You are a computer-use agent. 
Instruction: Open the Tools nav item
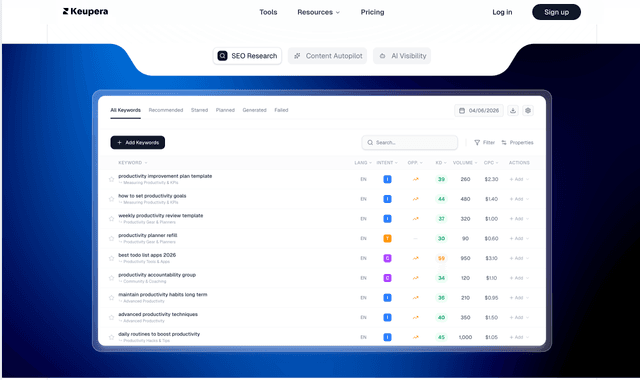(x=268, y=12)
